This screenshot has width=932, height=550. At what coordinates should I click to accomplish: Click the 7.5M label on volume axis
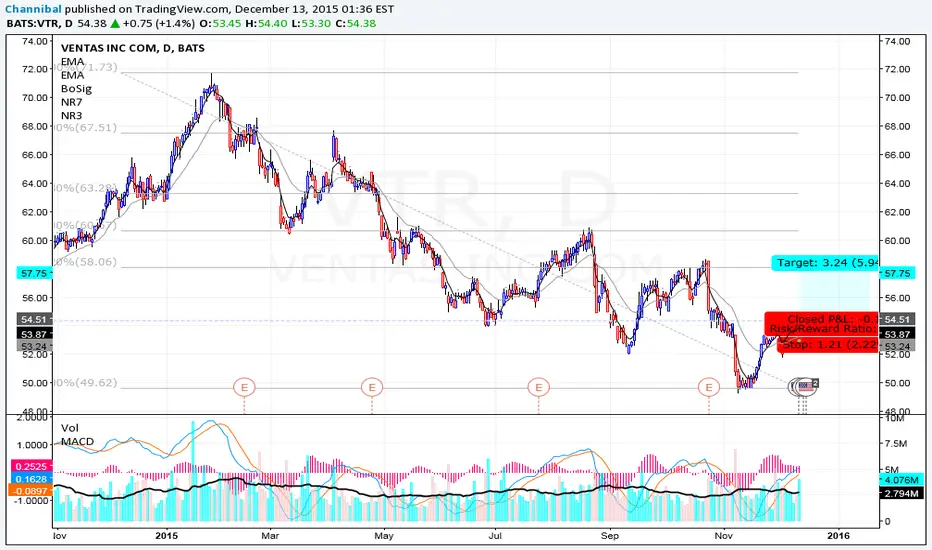tap(896, 444)
